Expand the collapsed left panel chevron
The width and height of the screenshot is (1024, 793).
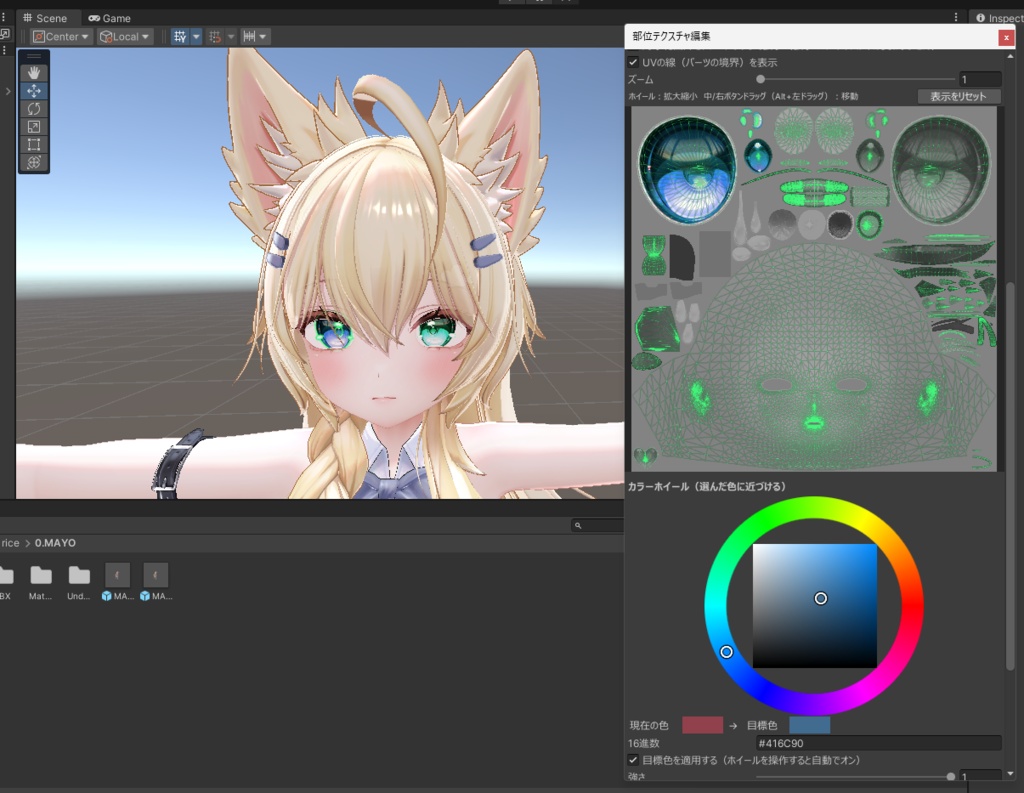tap(8, 91)
